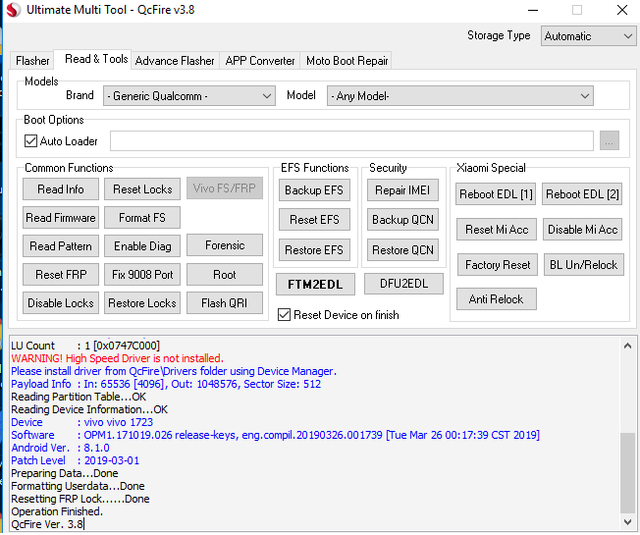640x535 pixels.
Task: Open the Storage Type dropdown
Action: 588,36
